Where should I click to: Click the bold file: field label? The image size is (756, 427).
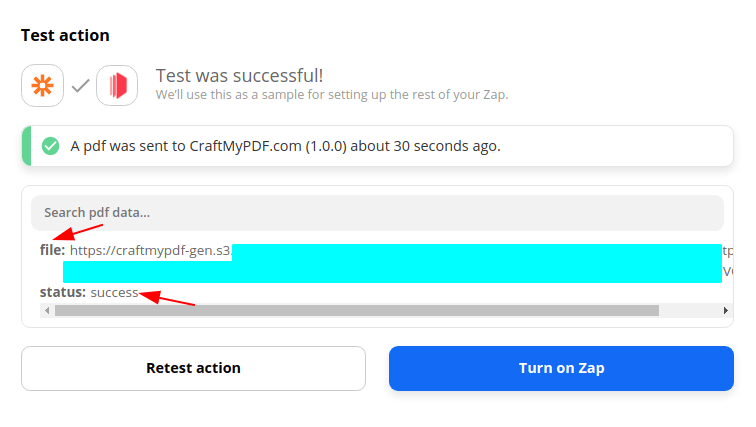click(x=52, y=250)
